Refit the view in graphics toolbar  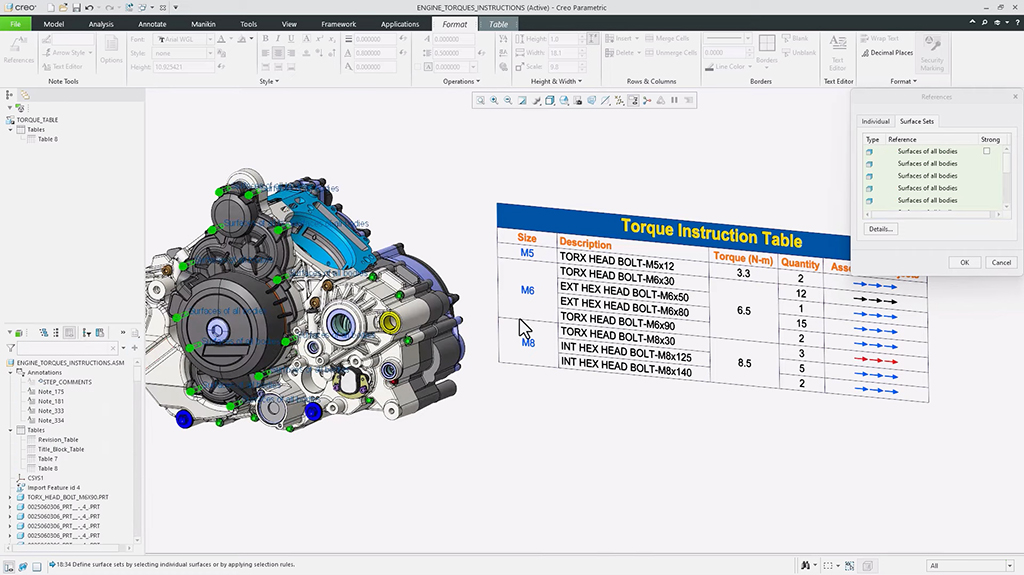pos(480,101)
